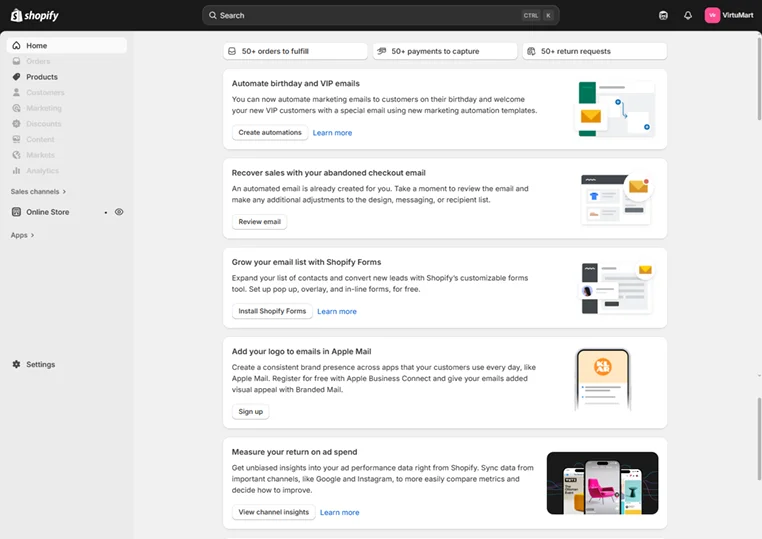Click the Analytics bar chart icon
Viewport: 762px width, 539px height.
16,171
